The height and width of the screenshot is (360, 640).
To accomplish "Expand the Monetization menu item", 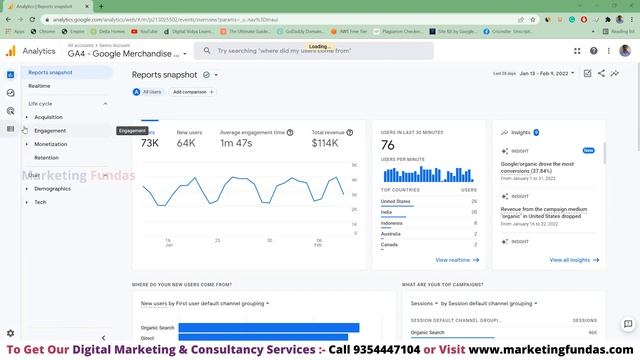I will pos(27,144).
